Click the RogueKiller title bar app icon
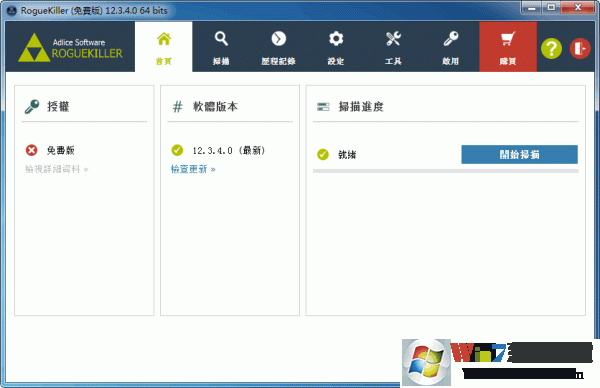The image size is (600, 388). click(x=11, y=10)
